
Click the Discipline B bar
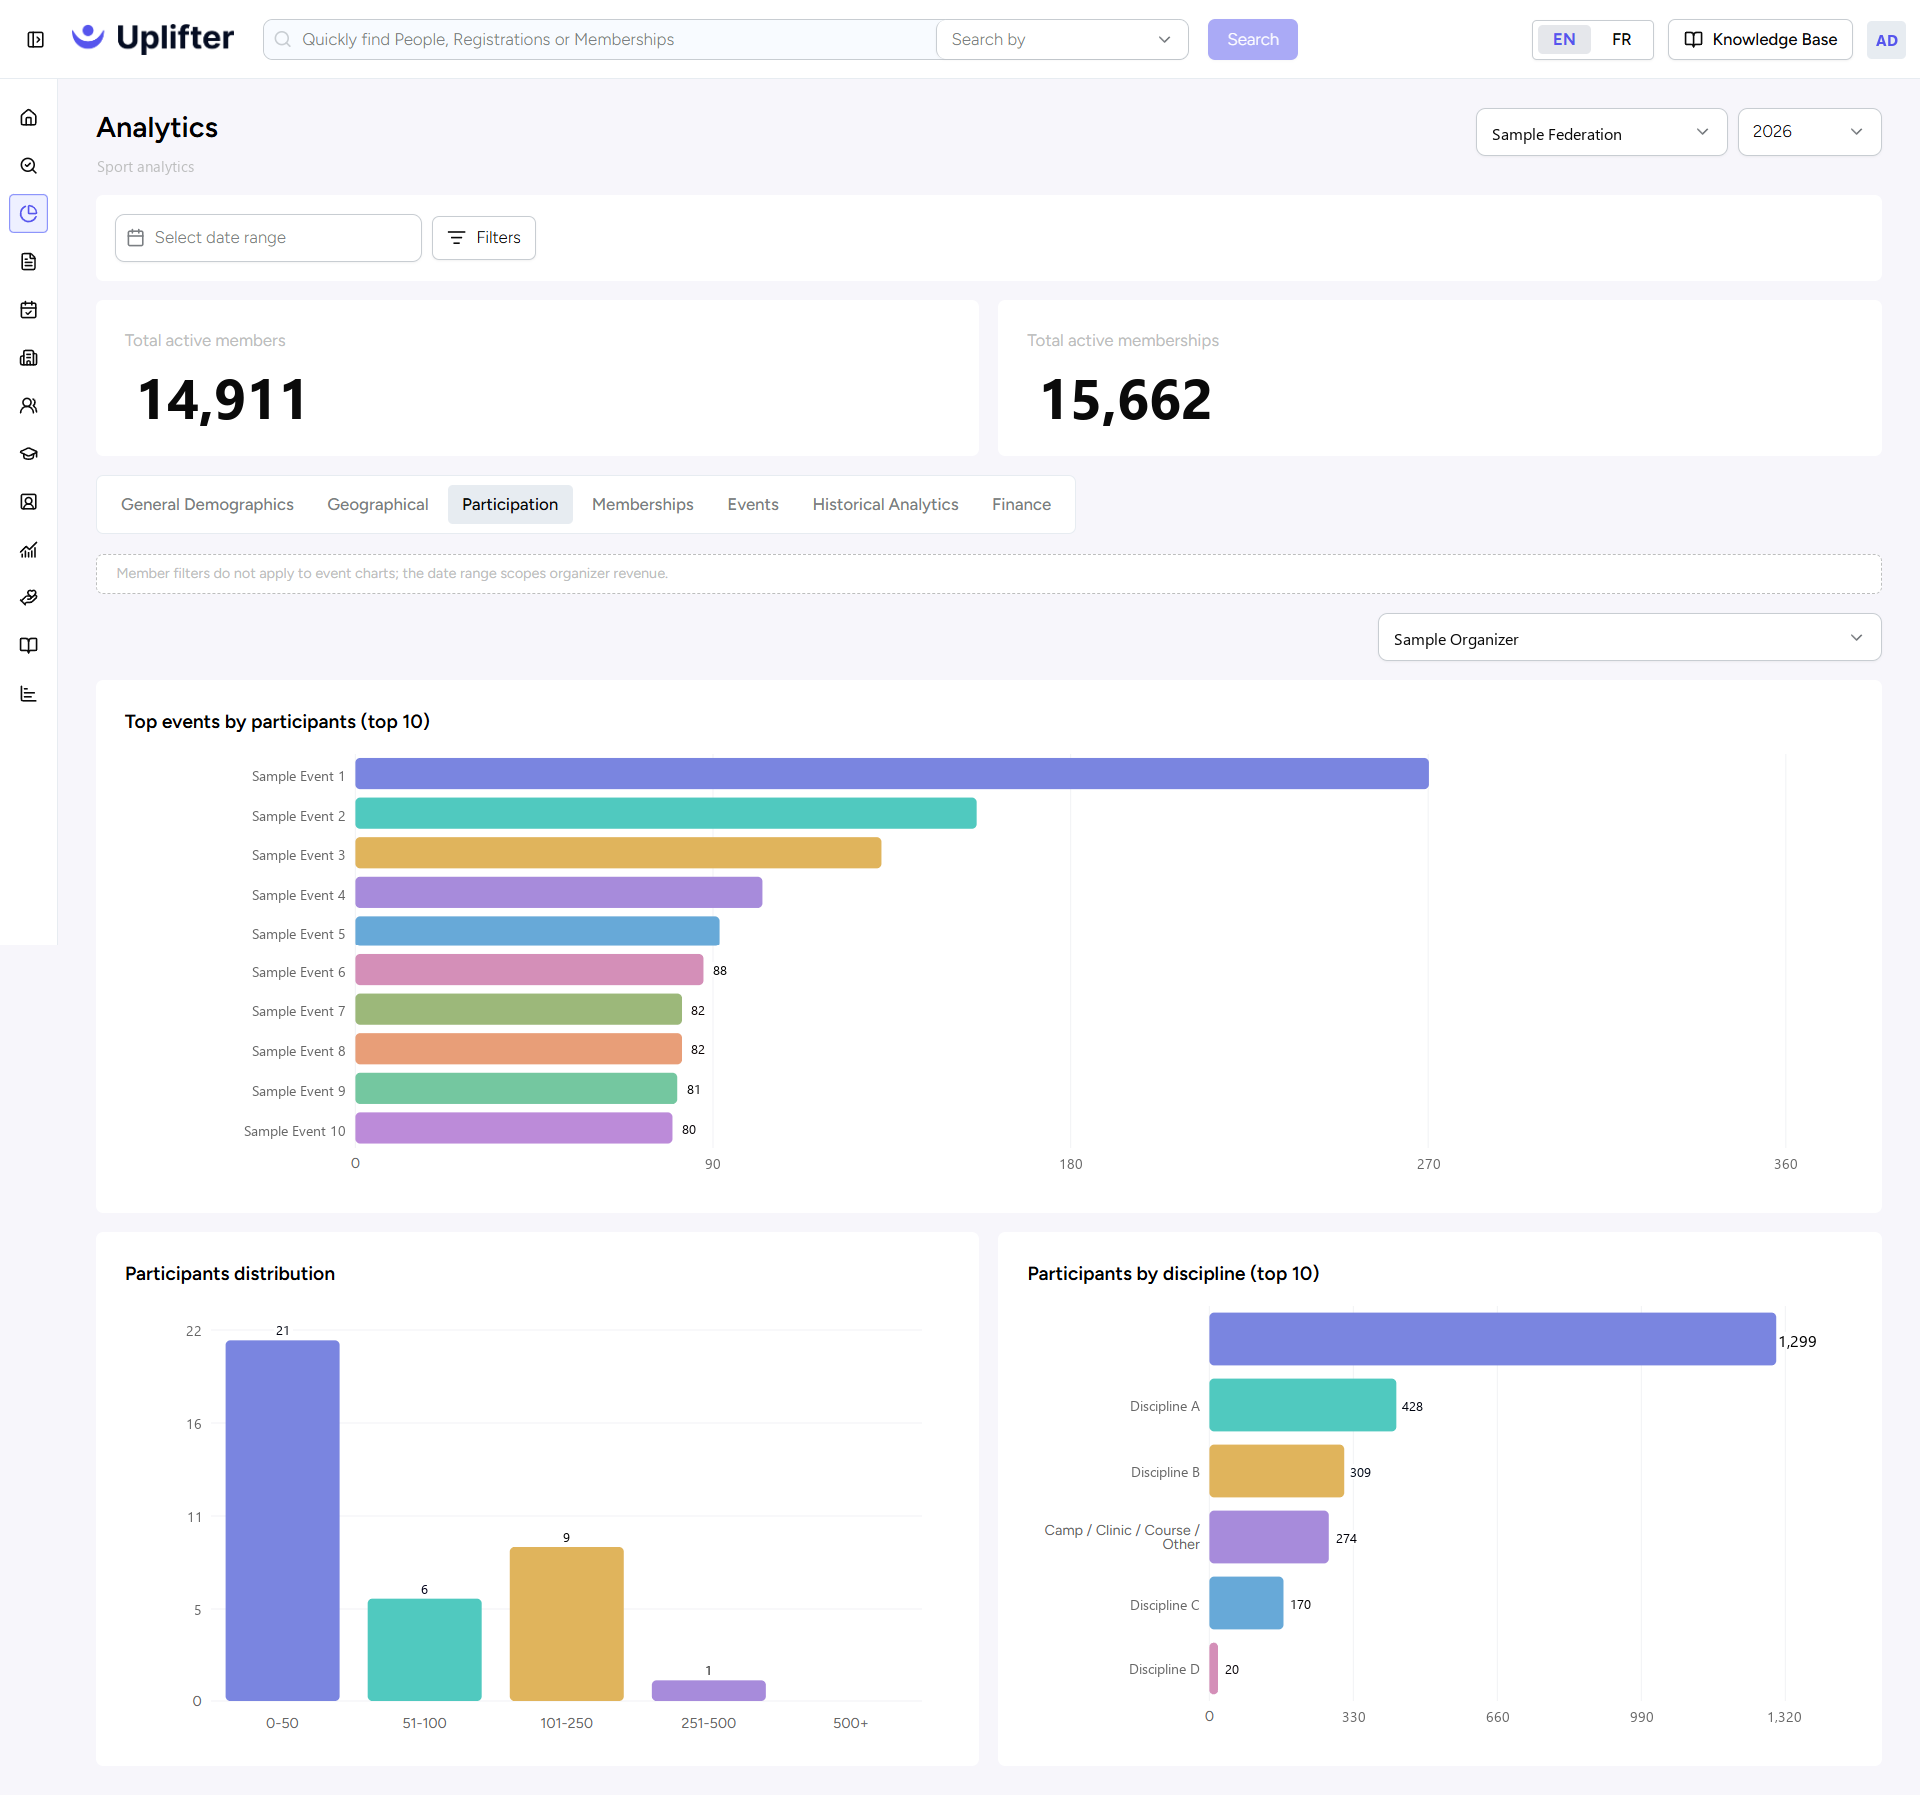(1277, 1472)
